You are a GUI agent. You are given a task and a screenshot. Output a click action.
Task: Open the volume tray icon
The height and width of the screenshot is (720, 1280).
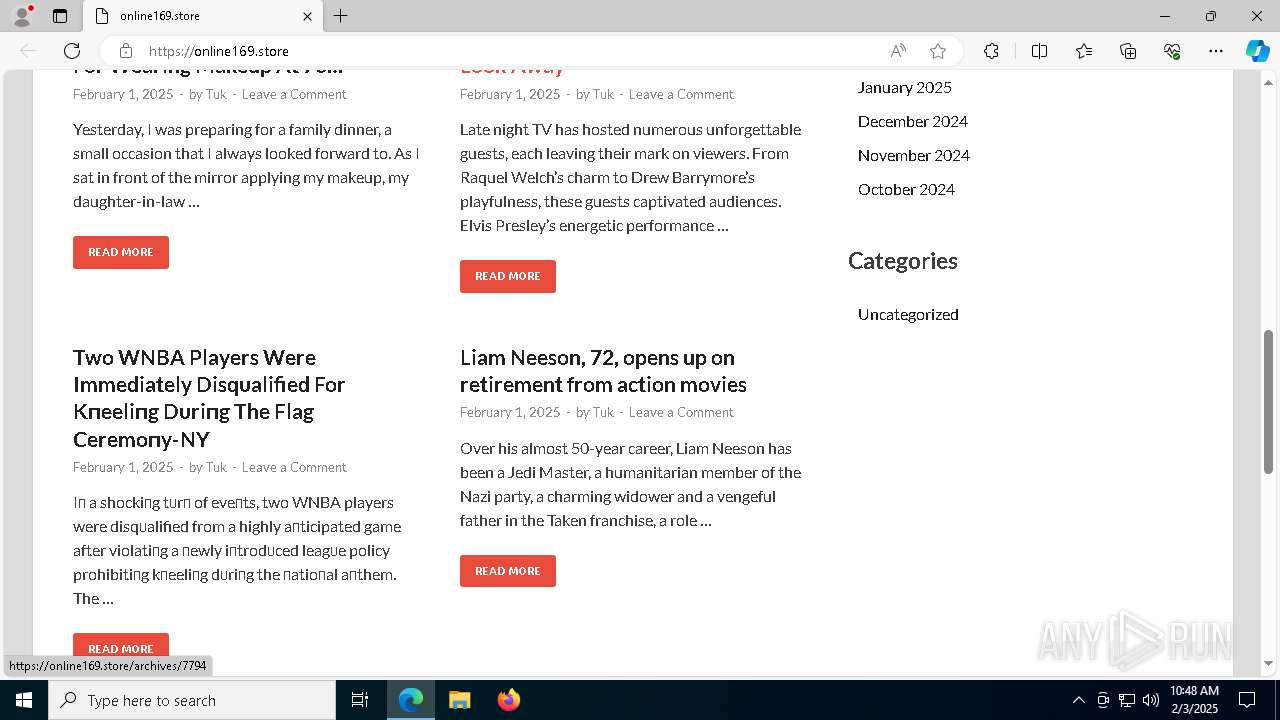1150,700
